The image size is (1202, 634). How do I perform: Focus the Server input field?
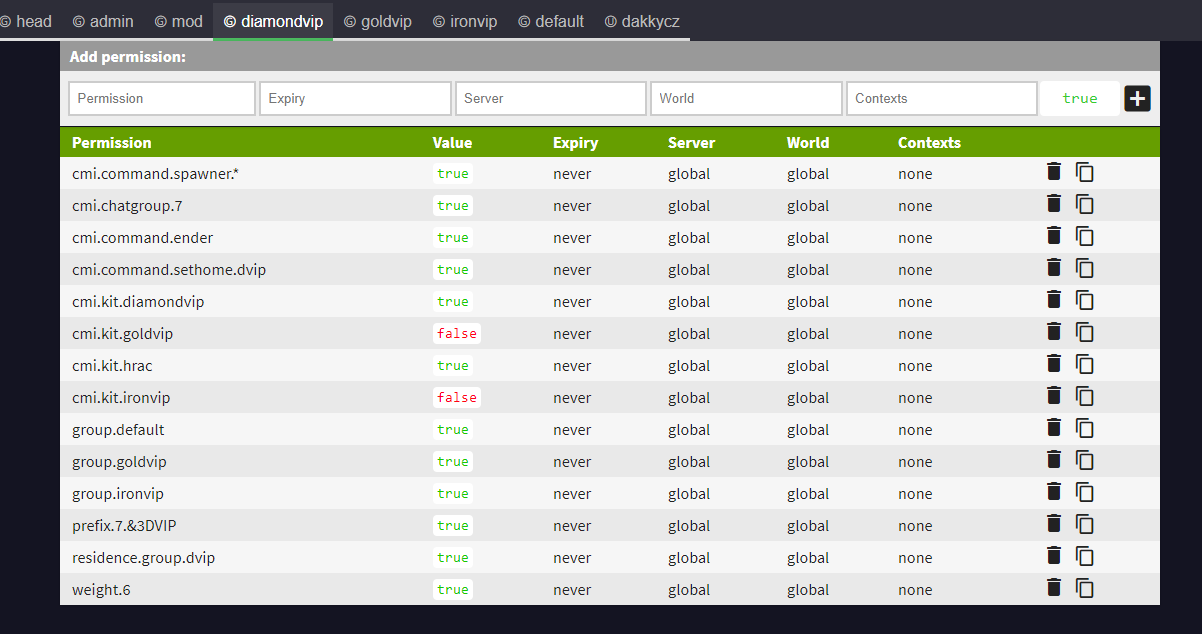551,98
